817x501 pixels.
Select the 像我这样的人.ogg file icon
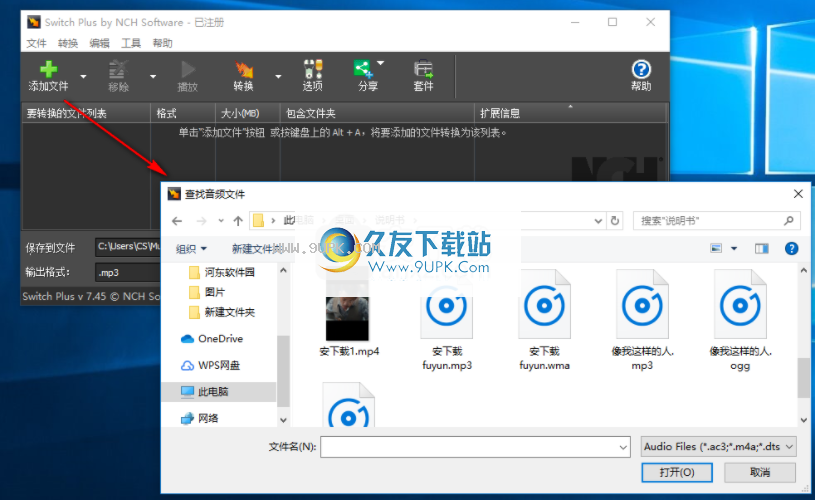740,304
